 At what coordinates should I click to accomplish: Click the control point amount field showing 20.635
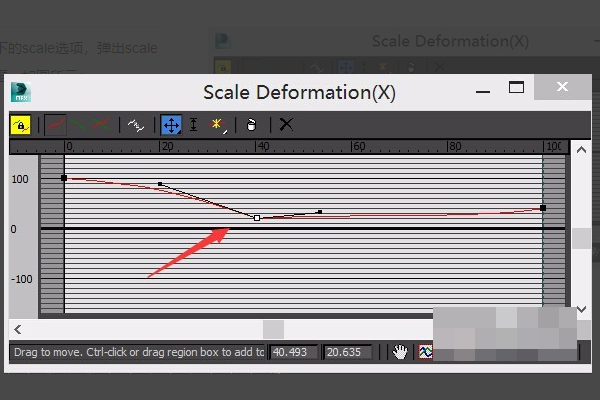click(x=348, y=352)
